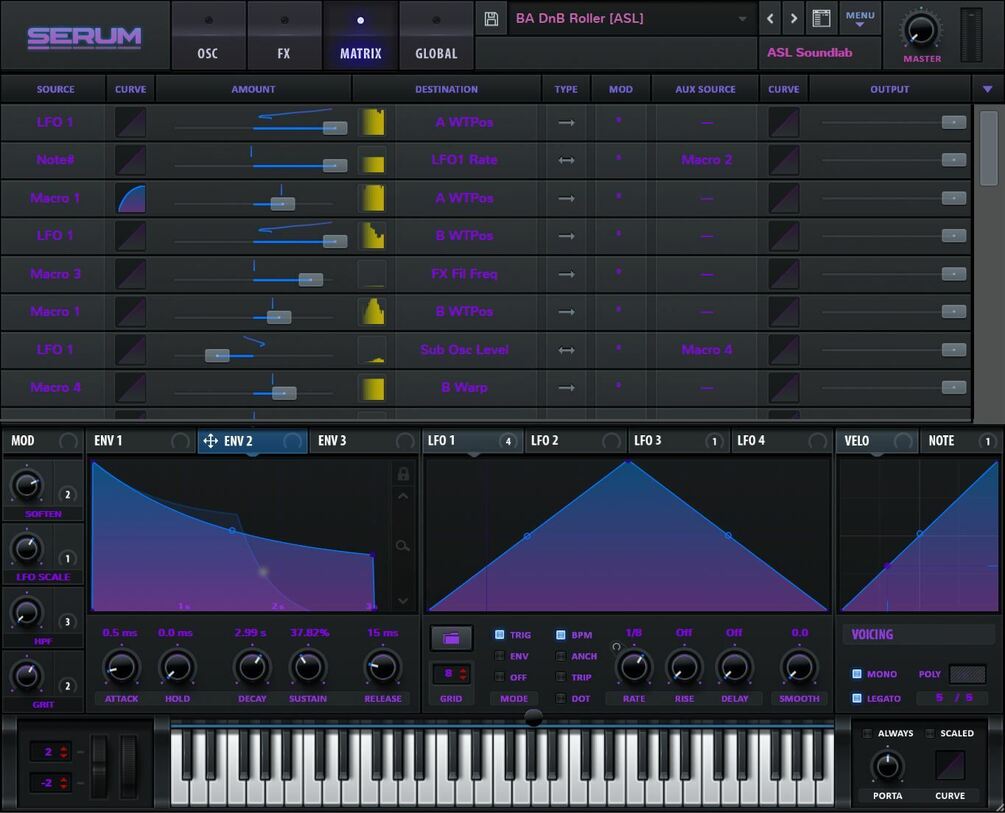Toggle the SCALED portamento checkbox

point(930,733)
